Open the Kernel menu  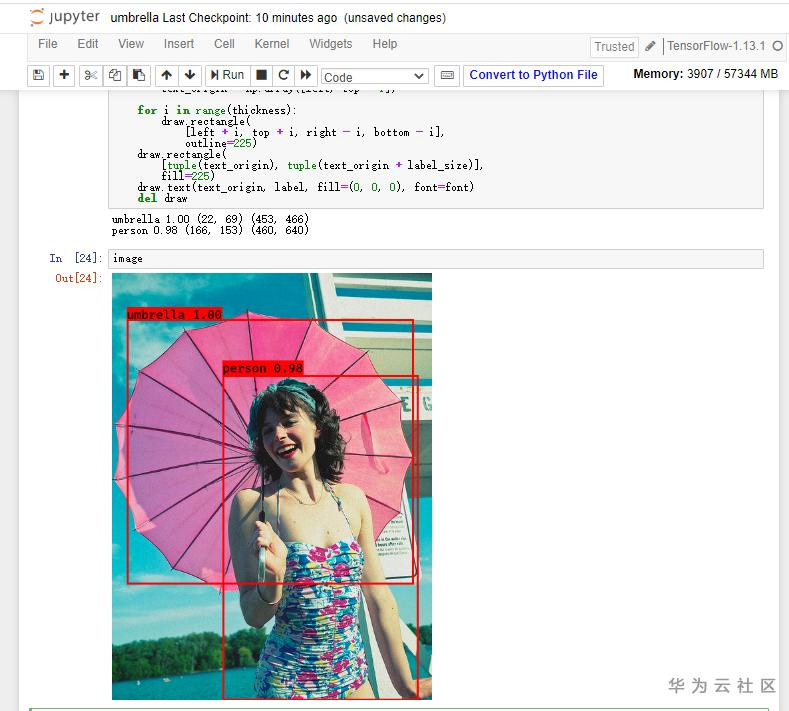272,44
